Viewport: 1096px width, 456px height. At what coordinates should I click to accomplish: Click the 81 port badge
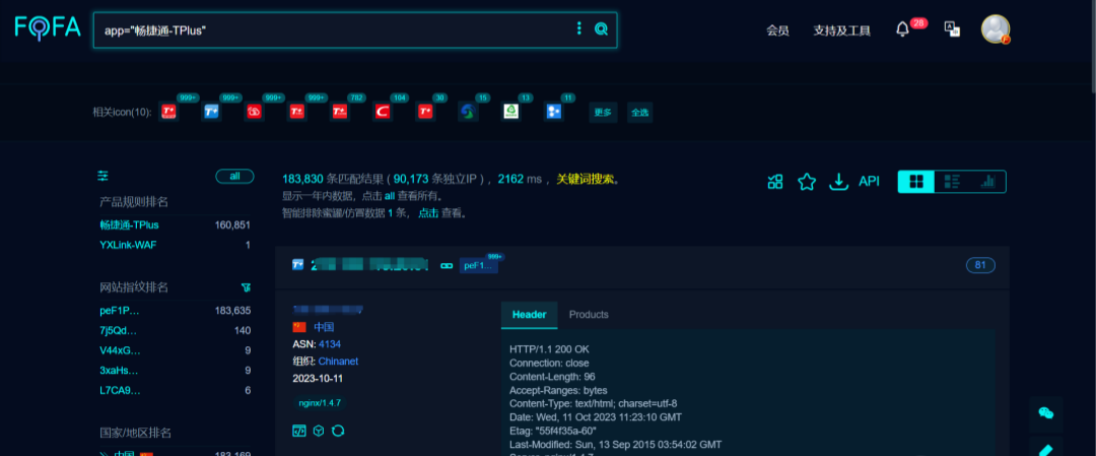click(981, 265)
